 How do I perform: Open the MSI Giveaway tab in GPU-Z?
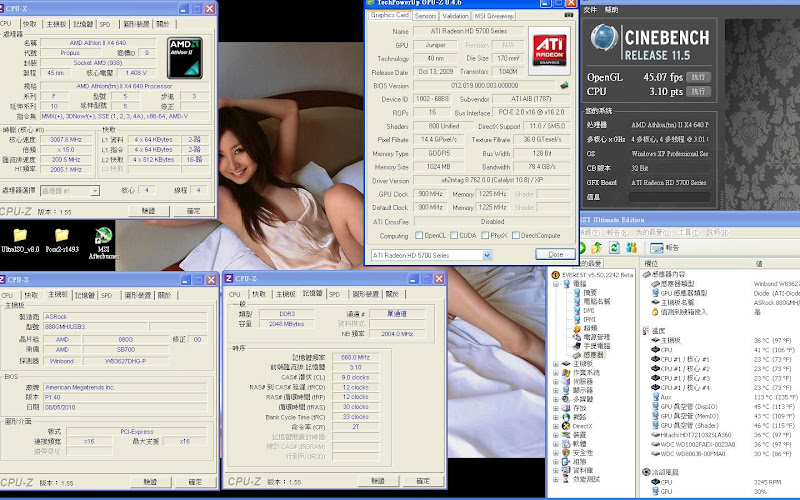point(493,16)
